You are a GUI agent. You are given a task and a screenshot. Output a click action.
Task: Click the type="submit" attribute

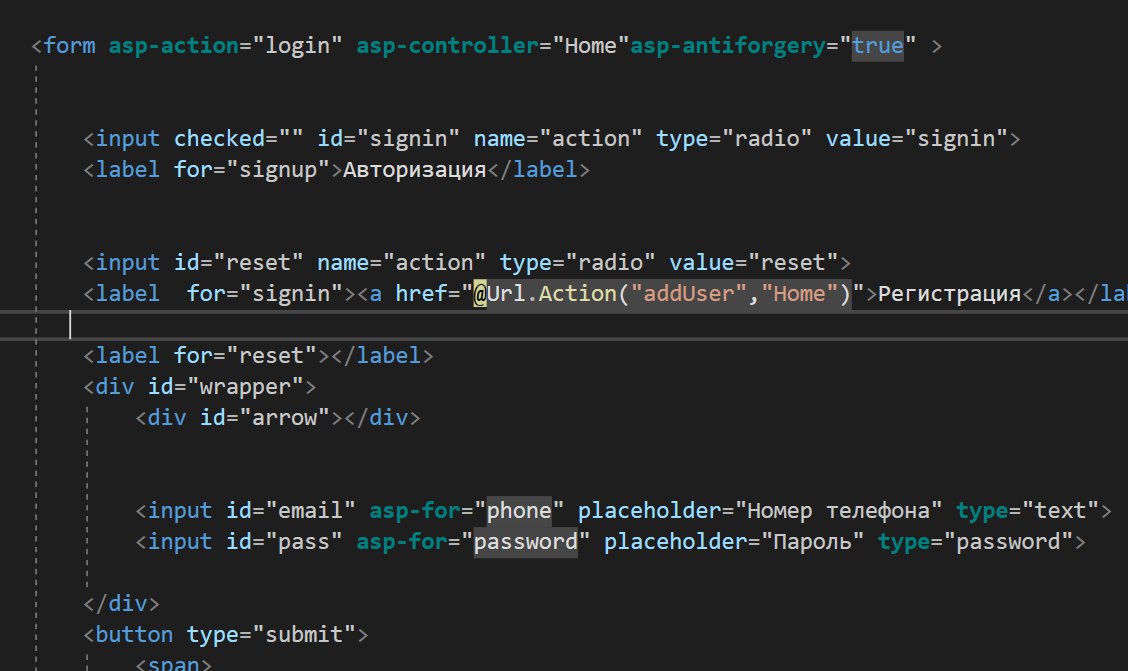(271, 634)
